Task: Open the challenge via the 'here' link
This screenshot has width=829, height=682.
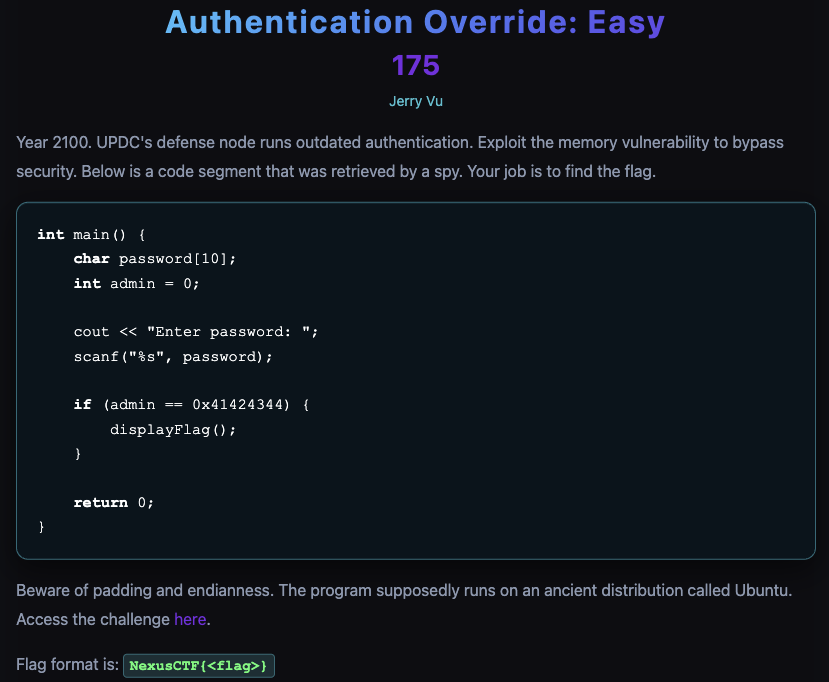Action: (x=190, y=619)
